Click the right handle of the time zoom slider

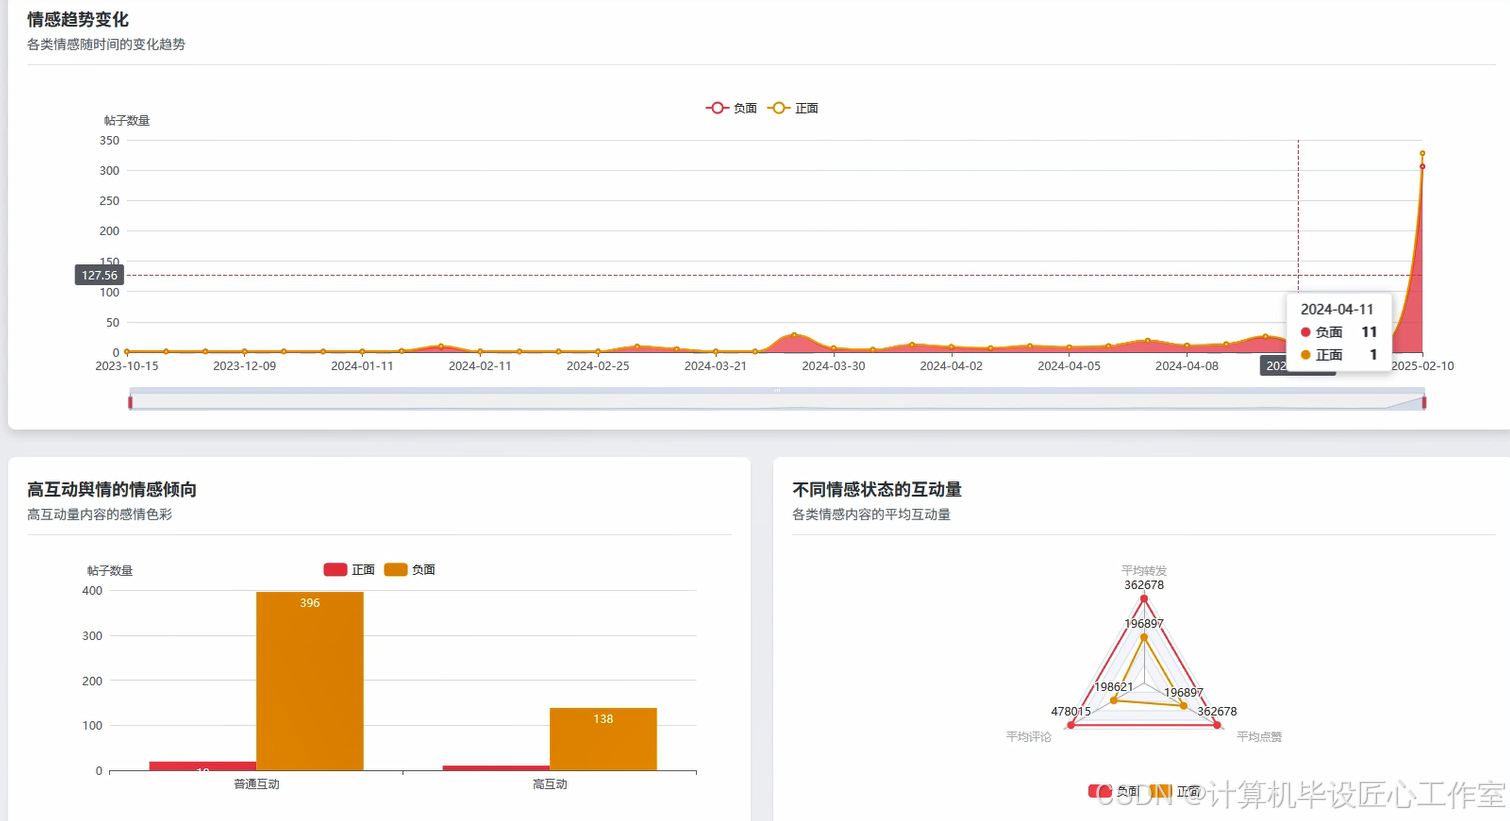click(x=1424, y=402)
